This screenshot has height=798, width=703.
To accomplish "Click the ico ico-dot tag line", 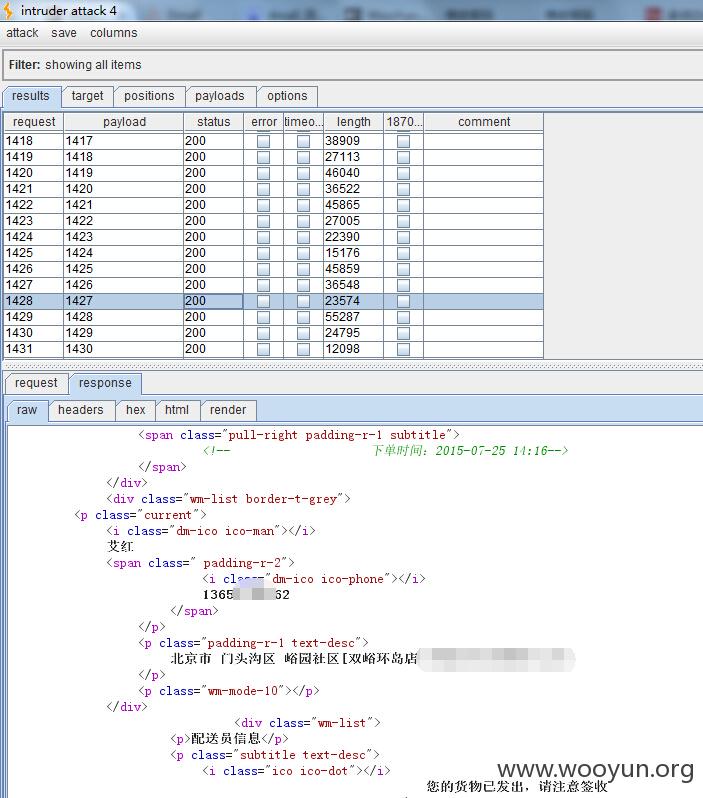I will [296, 771].
